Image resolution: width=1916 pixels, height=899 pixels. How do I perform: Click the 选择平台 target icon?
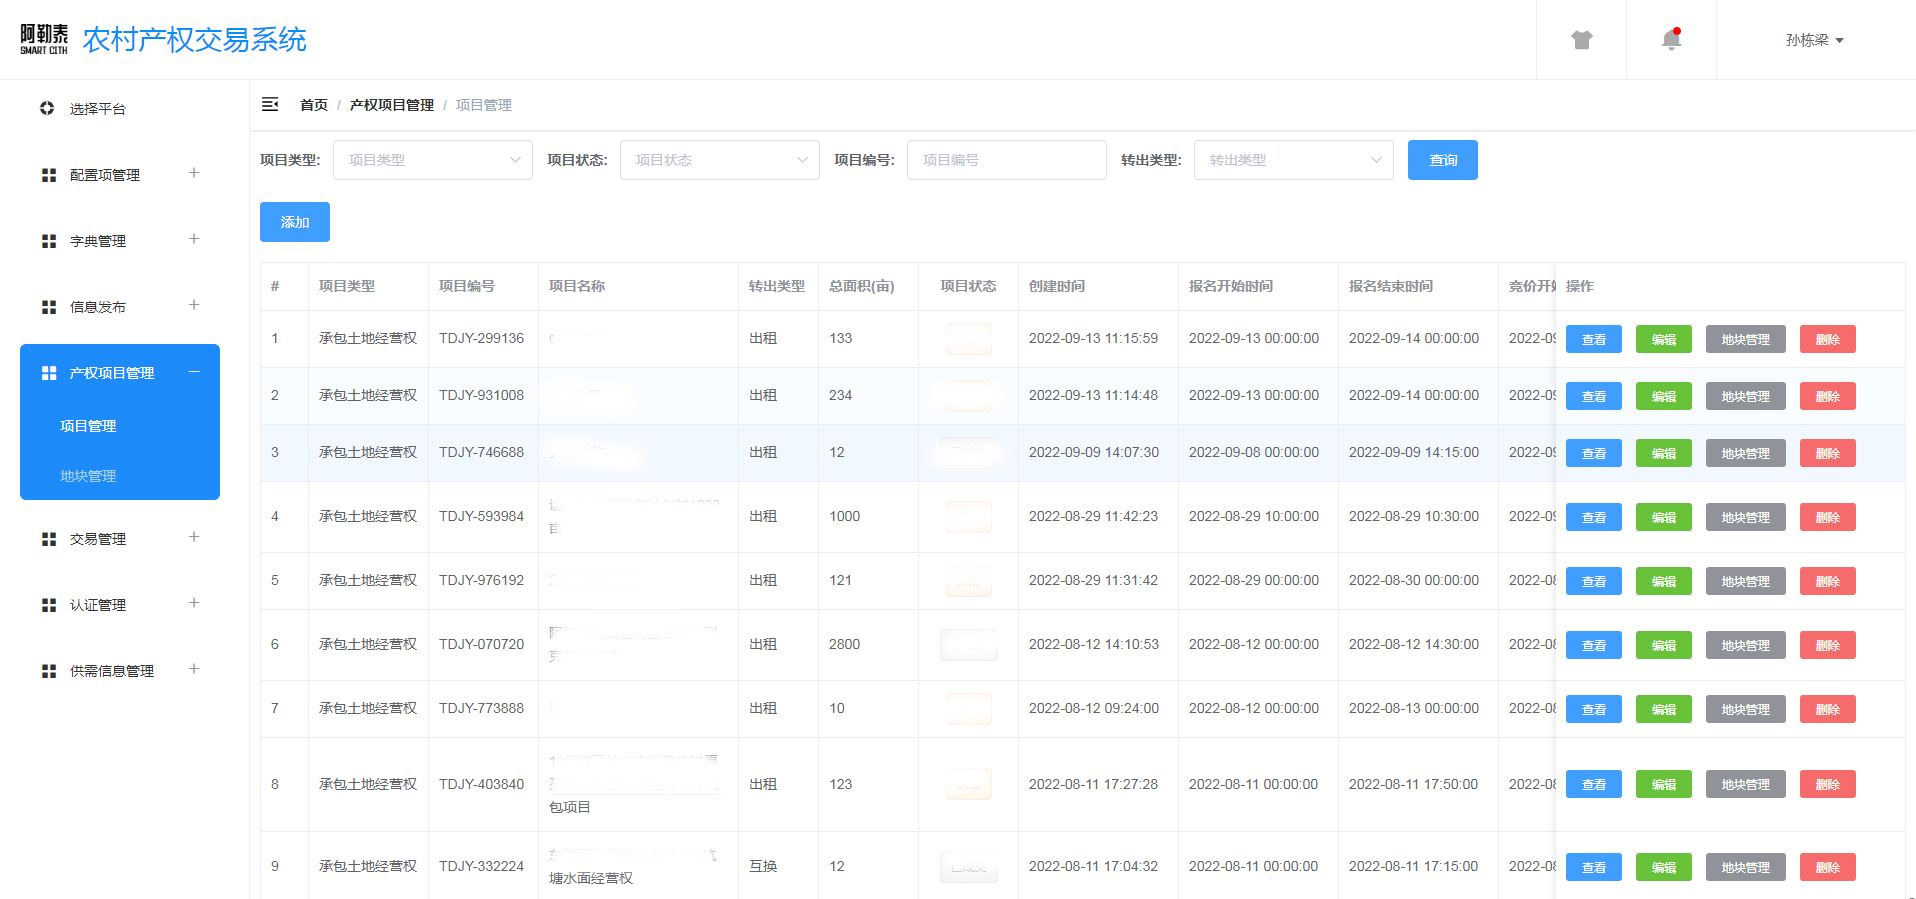click(x=47, y=108)
